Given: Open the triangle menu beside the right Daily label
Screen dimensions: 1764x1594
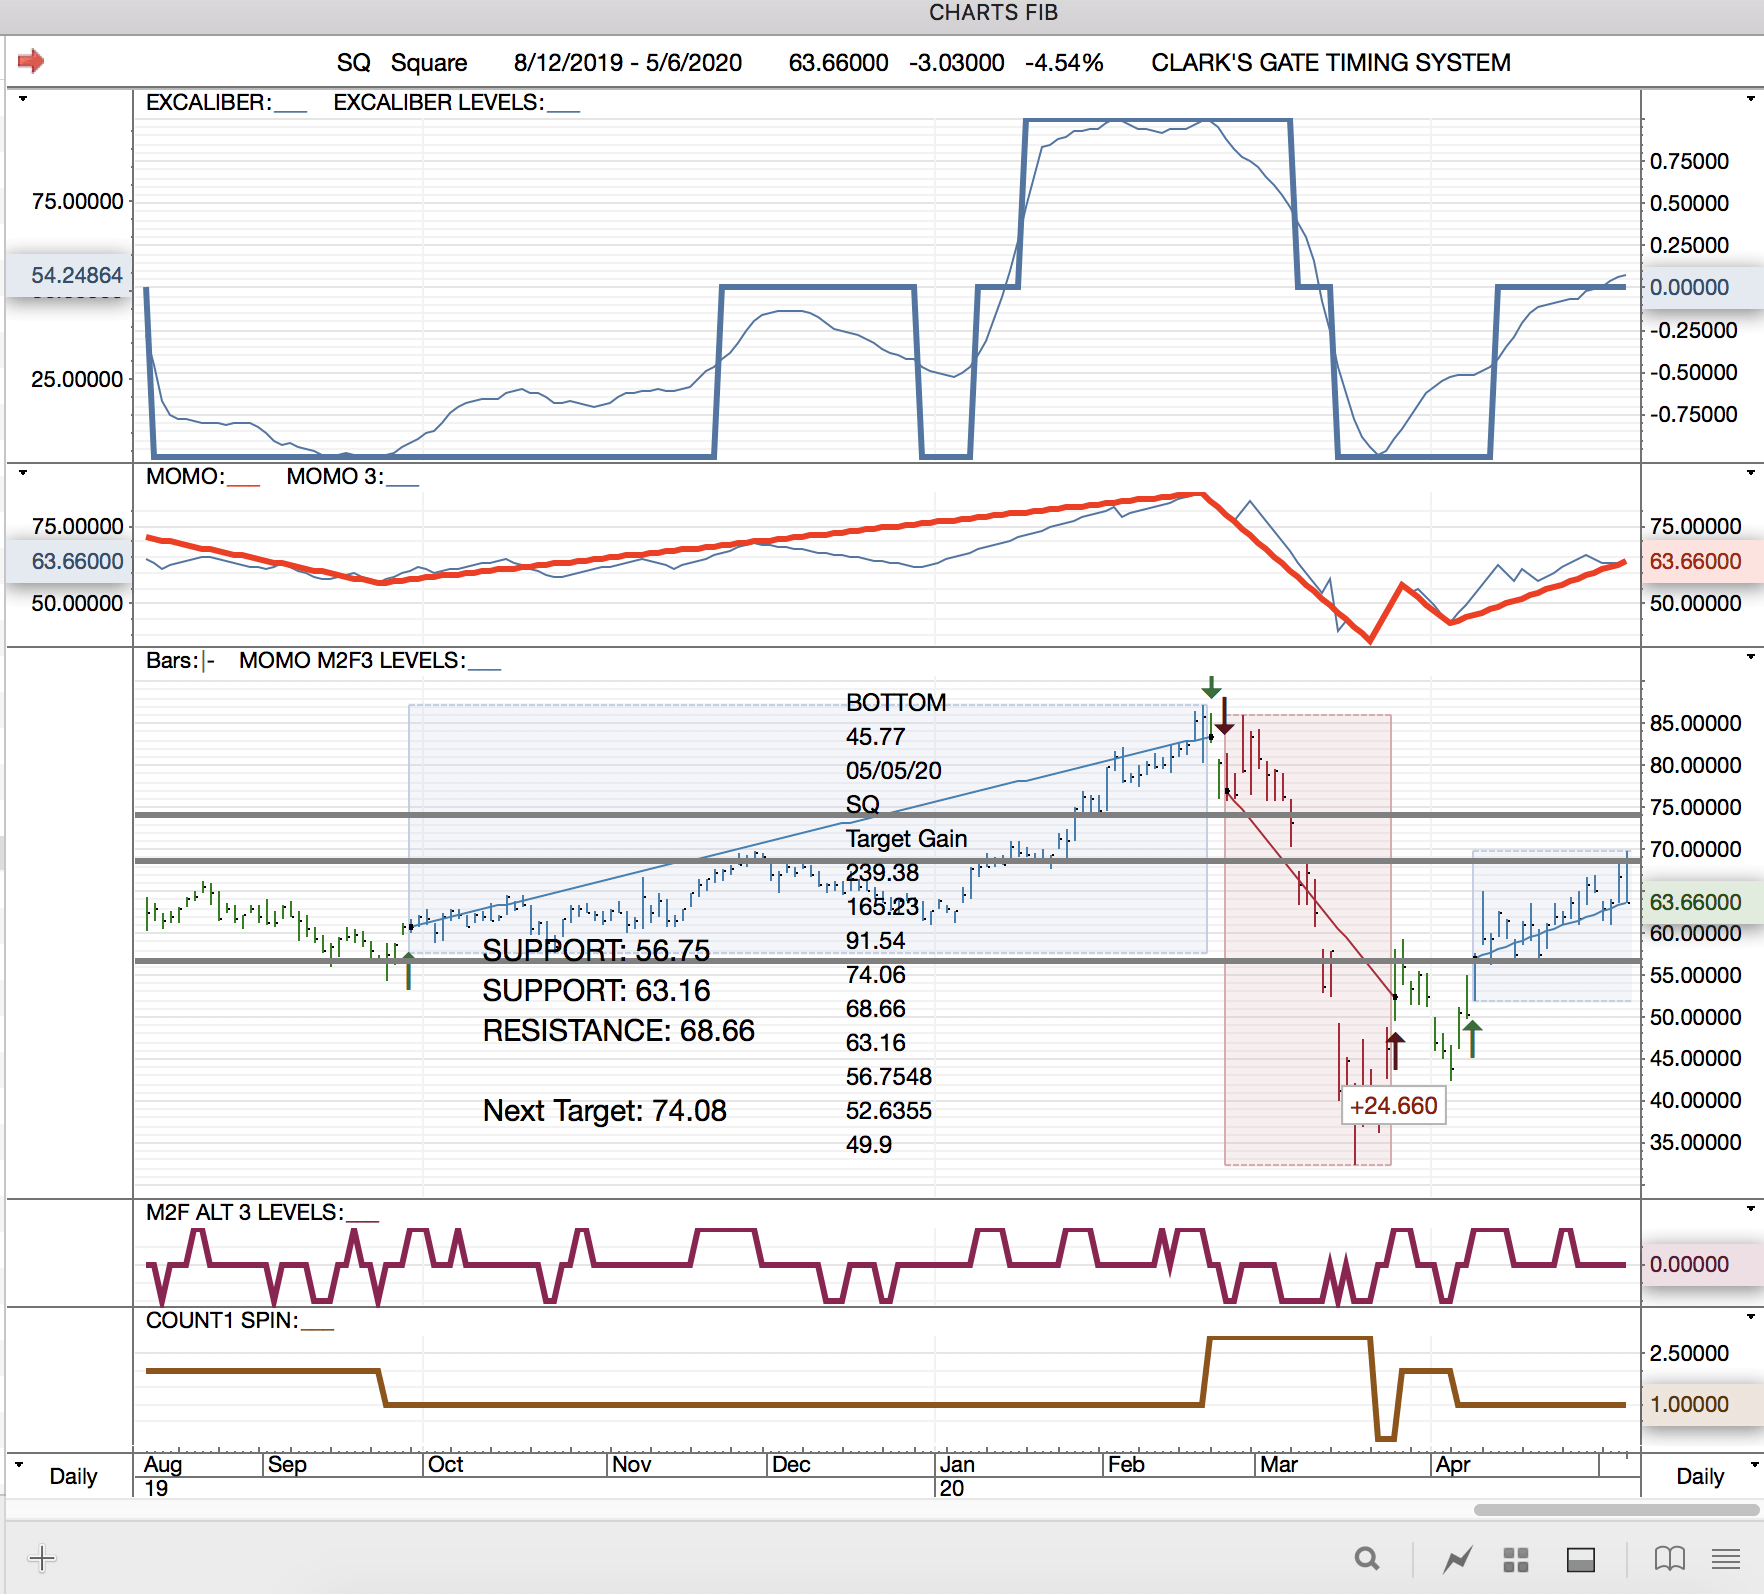Looking at the screenshot, I should tap(1754, 1464).
